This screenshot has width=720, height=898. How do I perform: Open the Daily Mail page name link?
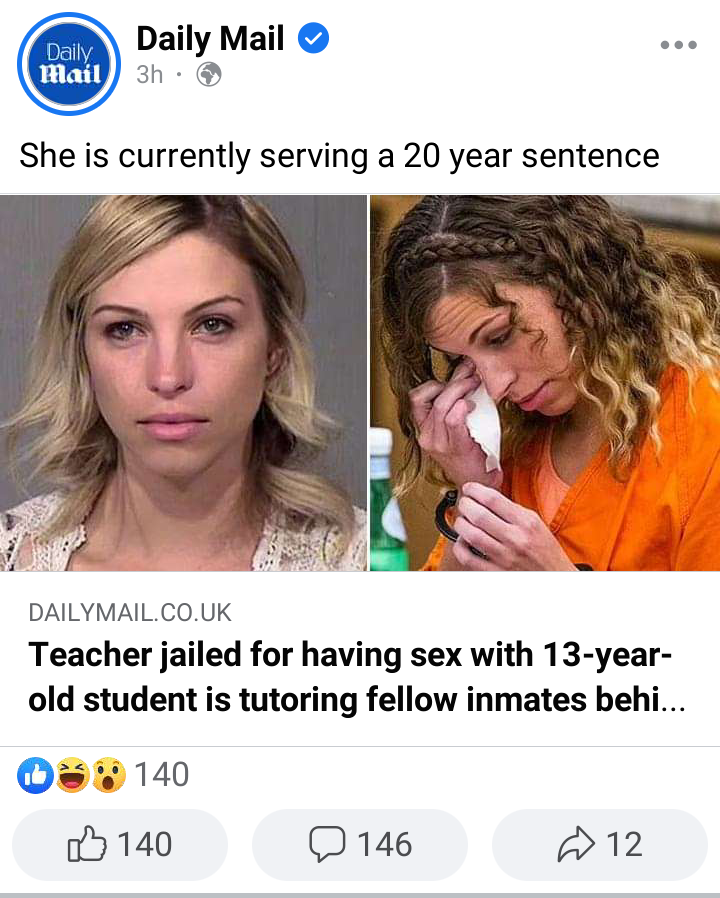210,38
